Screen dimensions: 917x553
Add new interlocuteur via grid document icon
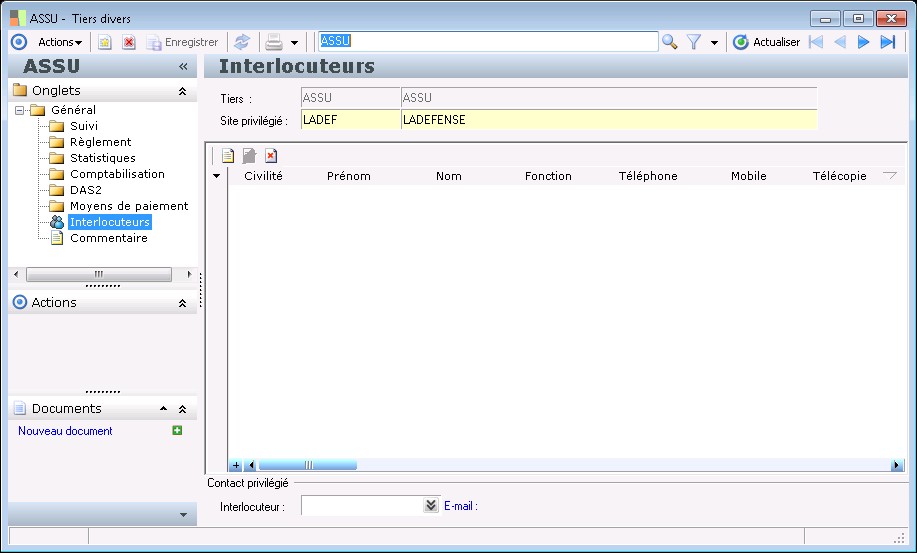point(227,155)
